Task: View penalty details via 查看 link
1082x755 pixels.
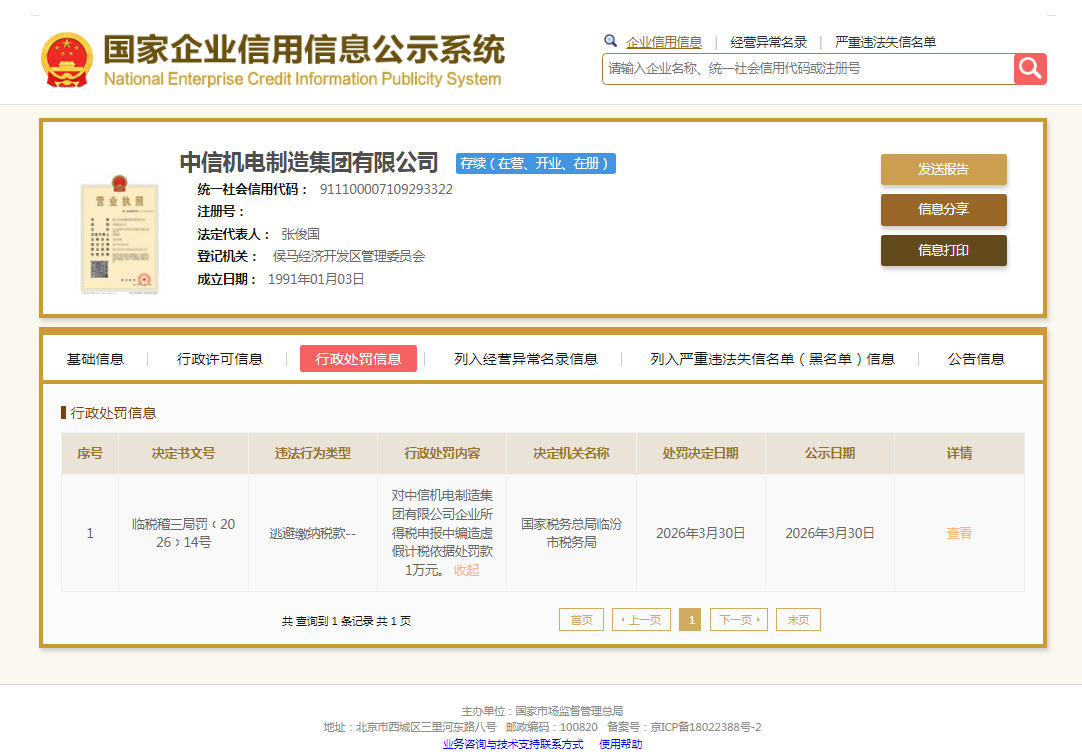Action: pyautogui.click(x=959, y=533)
